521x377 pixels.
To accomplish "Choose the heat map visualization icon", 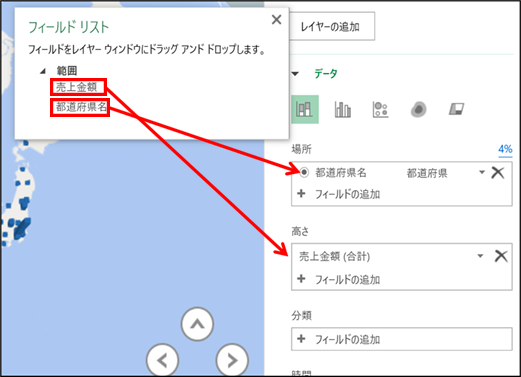I will tap(418, 109).
